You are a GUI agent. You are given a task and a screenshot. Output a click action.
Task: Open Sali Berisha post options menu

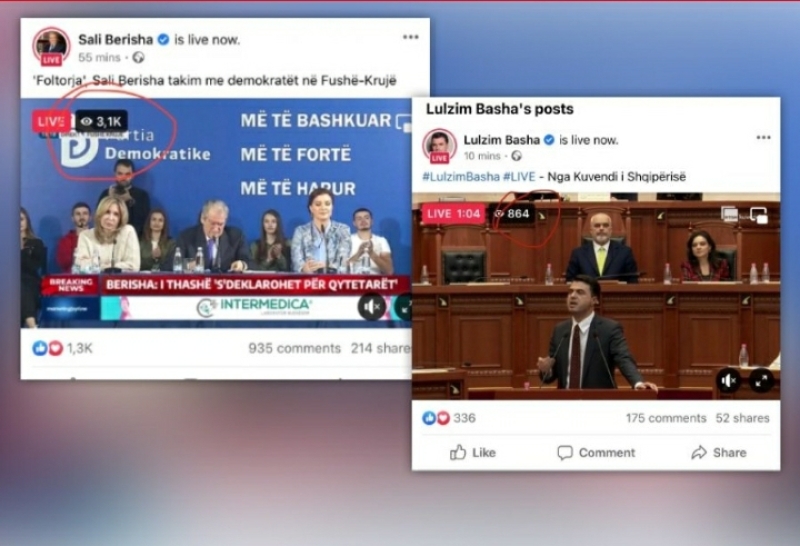point(410,37)
